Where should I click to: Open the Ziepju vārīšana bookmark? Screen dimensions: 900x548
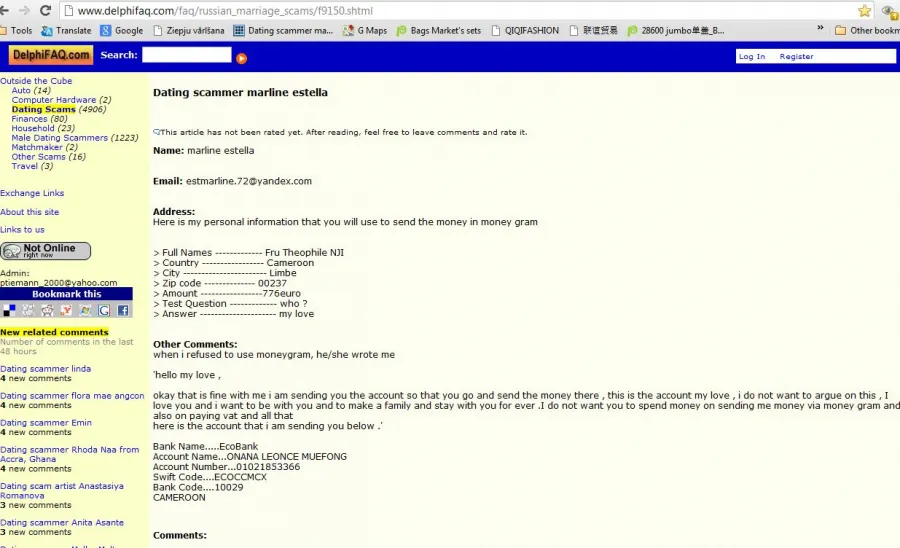tap(189, 30)
